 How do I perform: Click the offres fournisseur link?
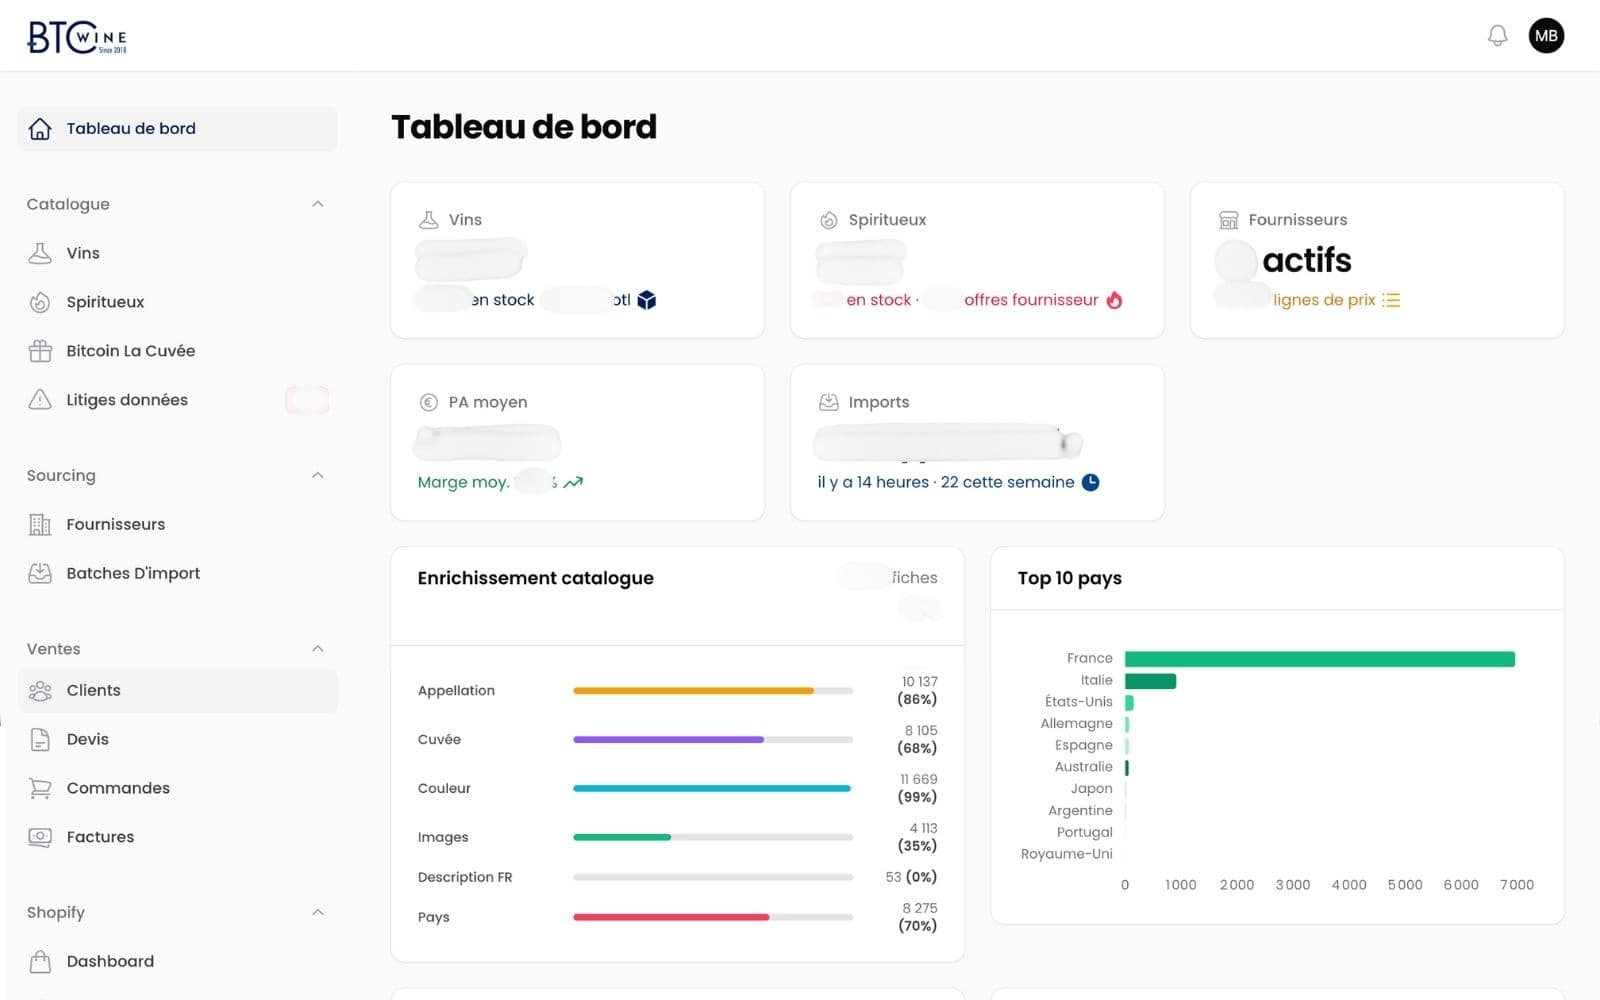pyautogui.click(x=1030, y=300)
